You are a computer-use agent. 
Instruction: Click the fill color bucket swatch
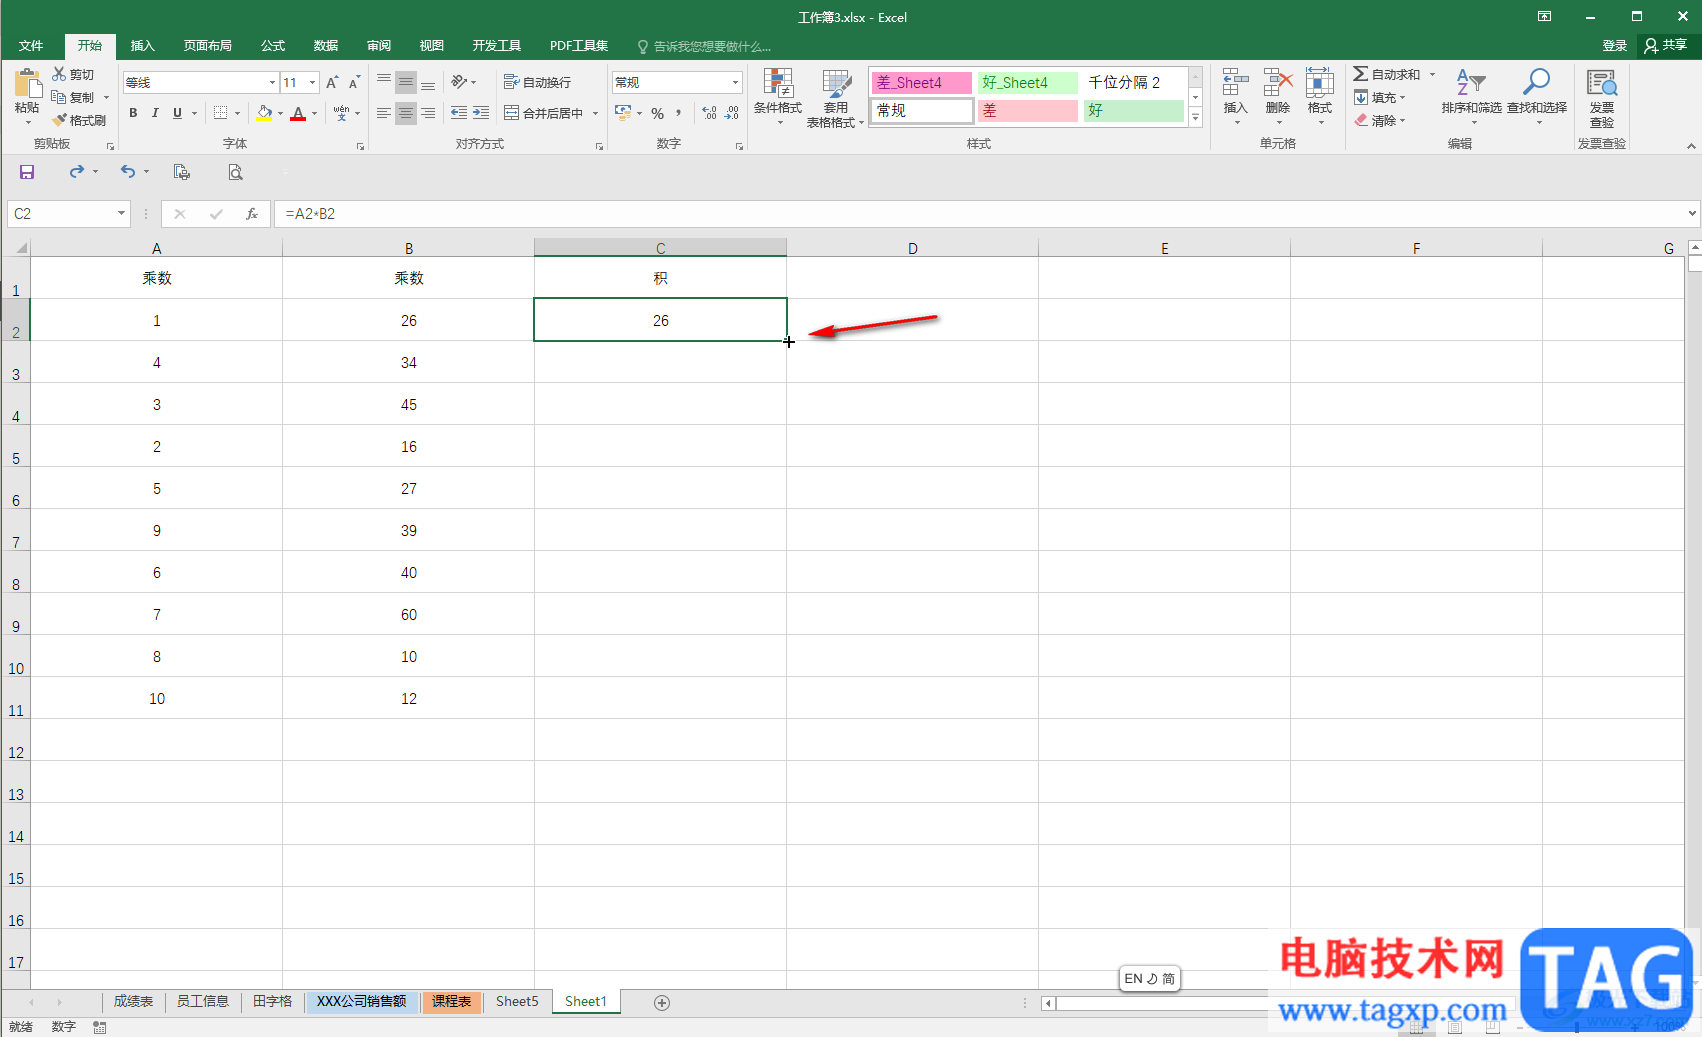point(264,113)
